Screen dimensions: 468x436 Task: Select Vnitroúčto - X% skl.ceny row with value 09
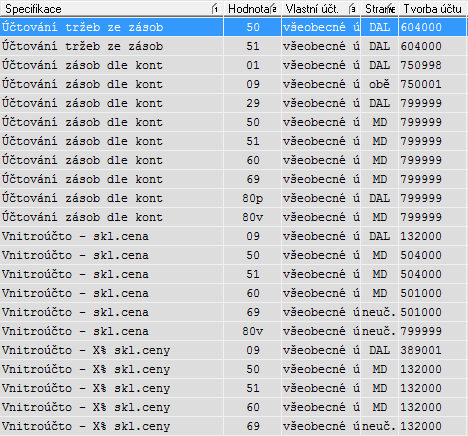(x=233, y=350)
